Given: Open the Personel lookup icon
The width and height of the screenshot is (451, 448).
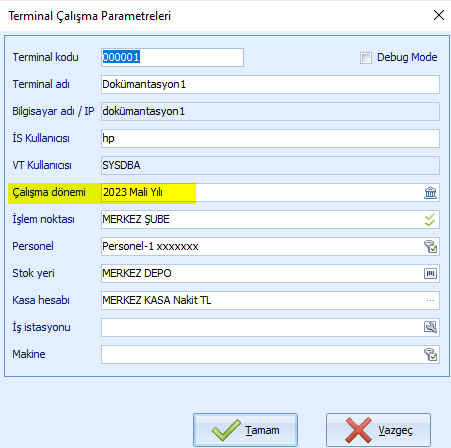Looking at the screenshot, I should 430,247.
